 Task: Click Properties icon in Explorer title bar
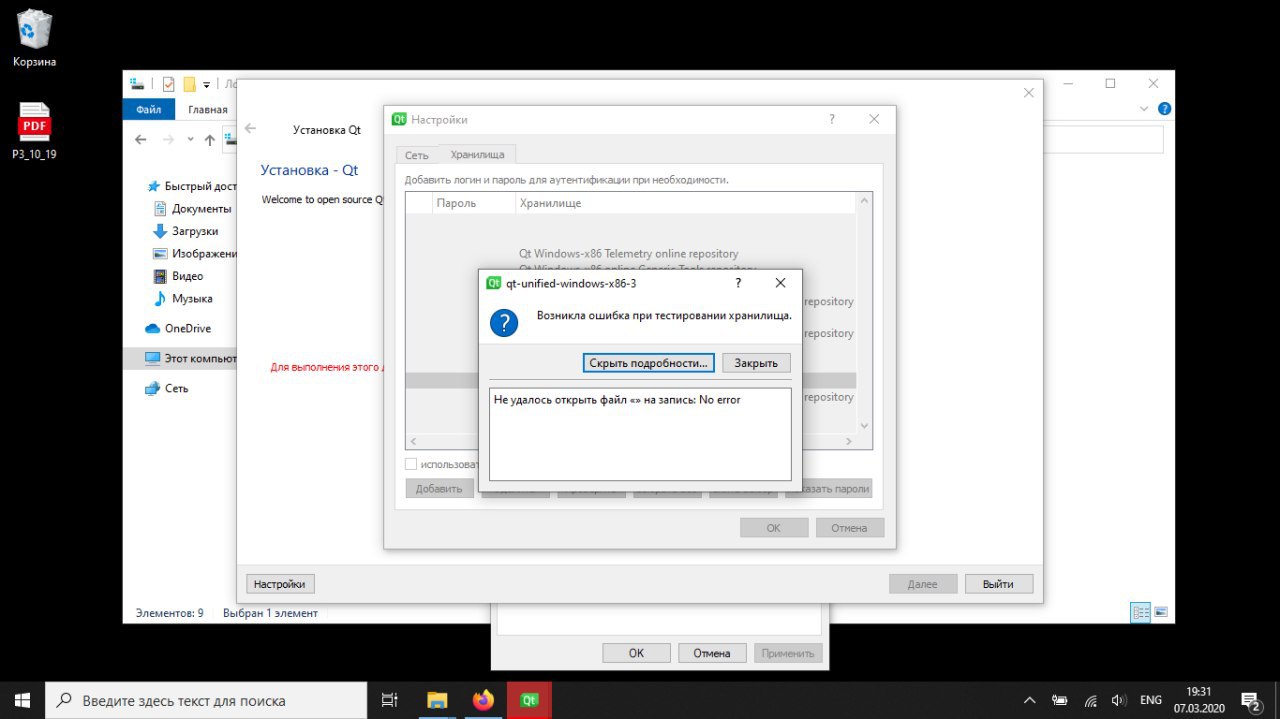pyautogui.click(x=168, y=85)
